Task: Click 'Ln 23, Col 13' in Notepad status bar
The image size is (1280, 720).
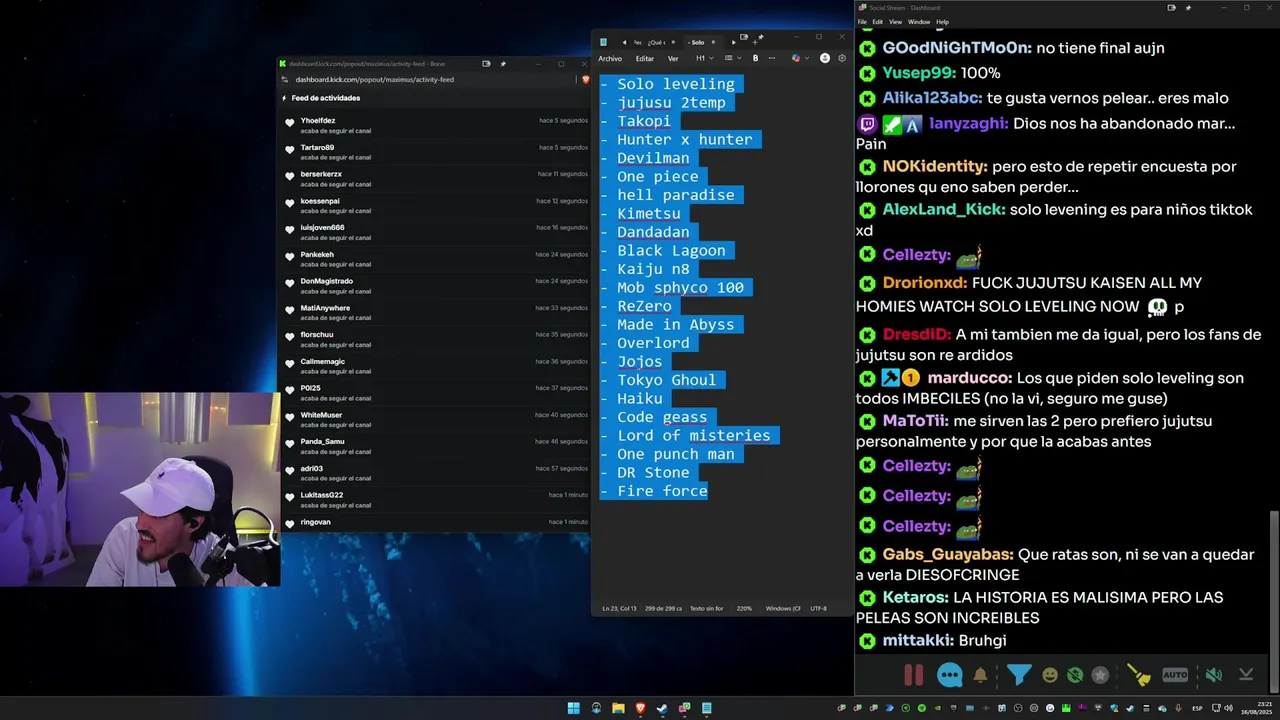Action: [619, 608]
